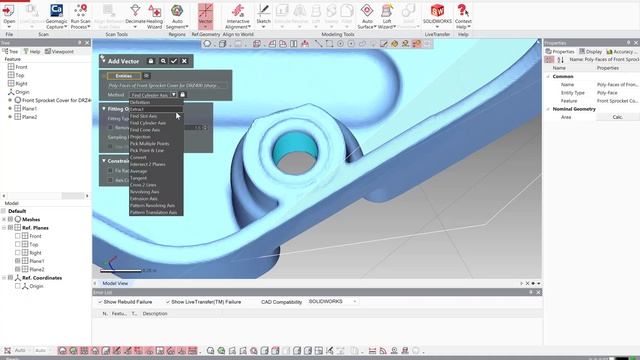Toggle Show LiveTransfer(TM) Failure option
640x360 pixels.
(203, 302)
